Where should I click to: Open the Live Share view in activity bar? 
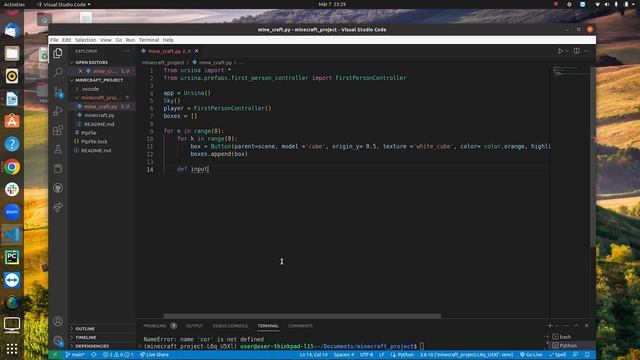58,207
